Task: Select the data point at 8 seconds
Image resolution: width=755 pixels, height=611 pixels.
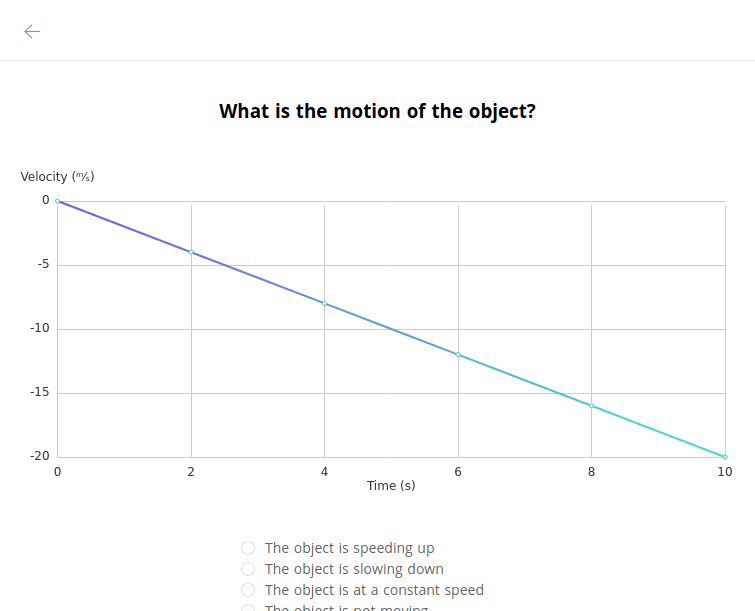Action: click(592, 406)
